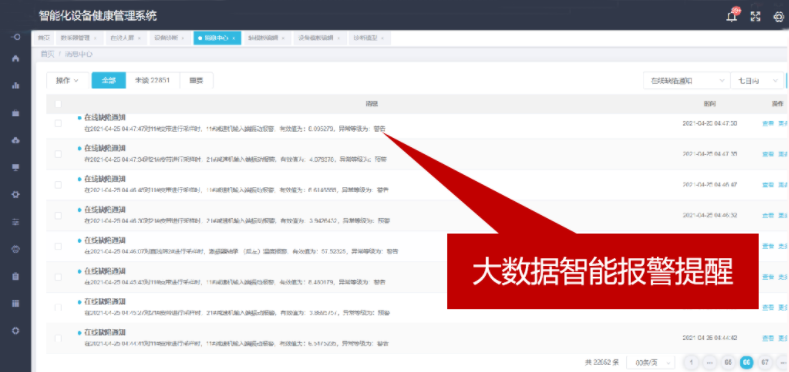Viewport: 789px width, 372px height.
Task: Go to page 67 in pagination
Action: pyautogui.click(x=765, y=362)
